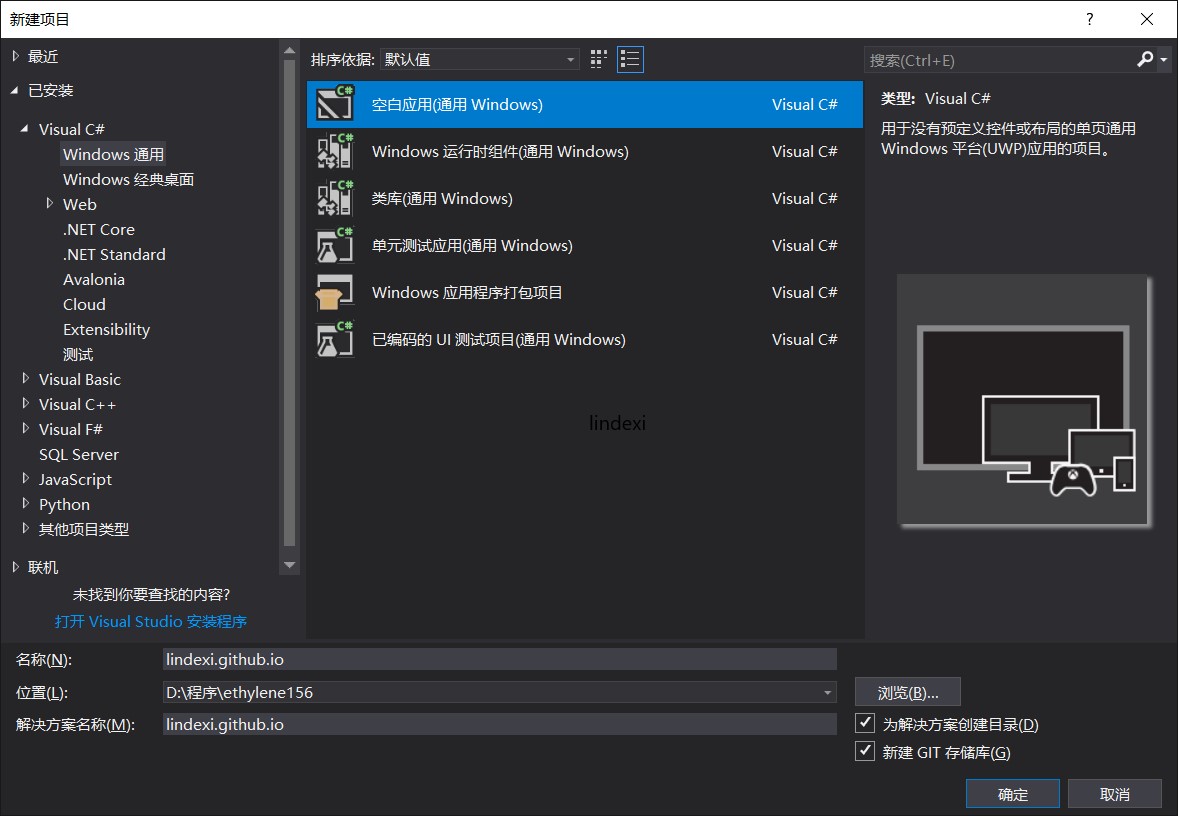Select the 空白应用(通用 Windows) template
The image size is (1178, 816).
tap(500, 104)
